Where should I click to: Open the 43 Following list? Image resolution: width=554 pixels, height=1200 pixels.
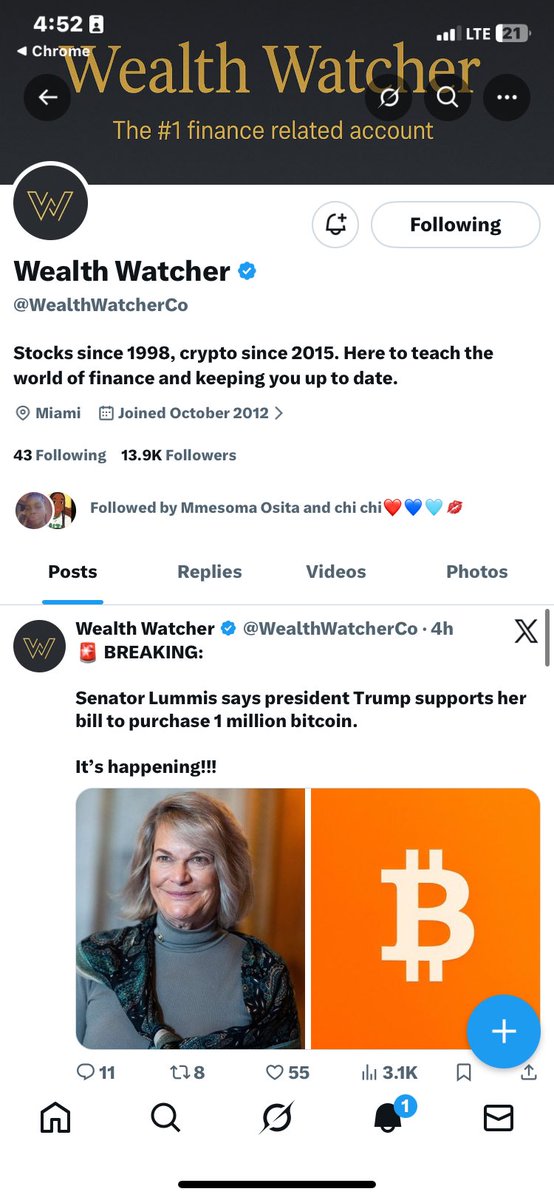pyautogui.click(x=59, y=455)
